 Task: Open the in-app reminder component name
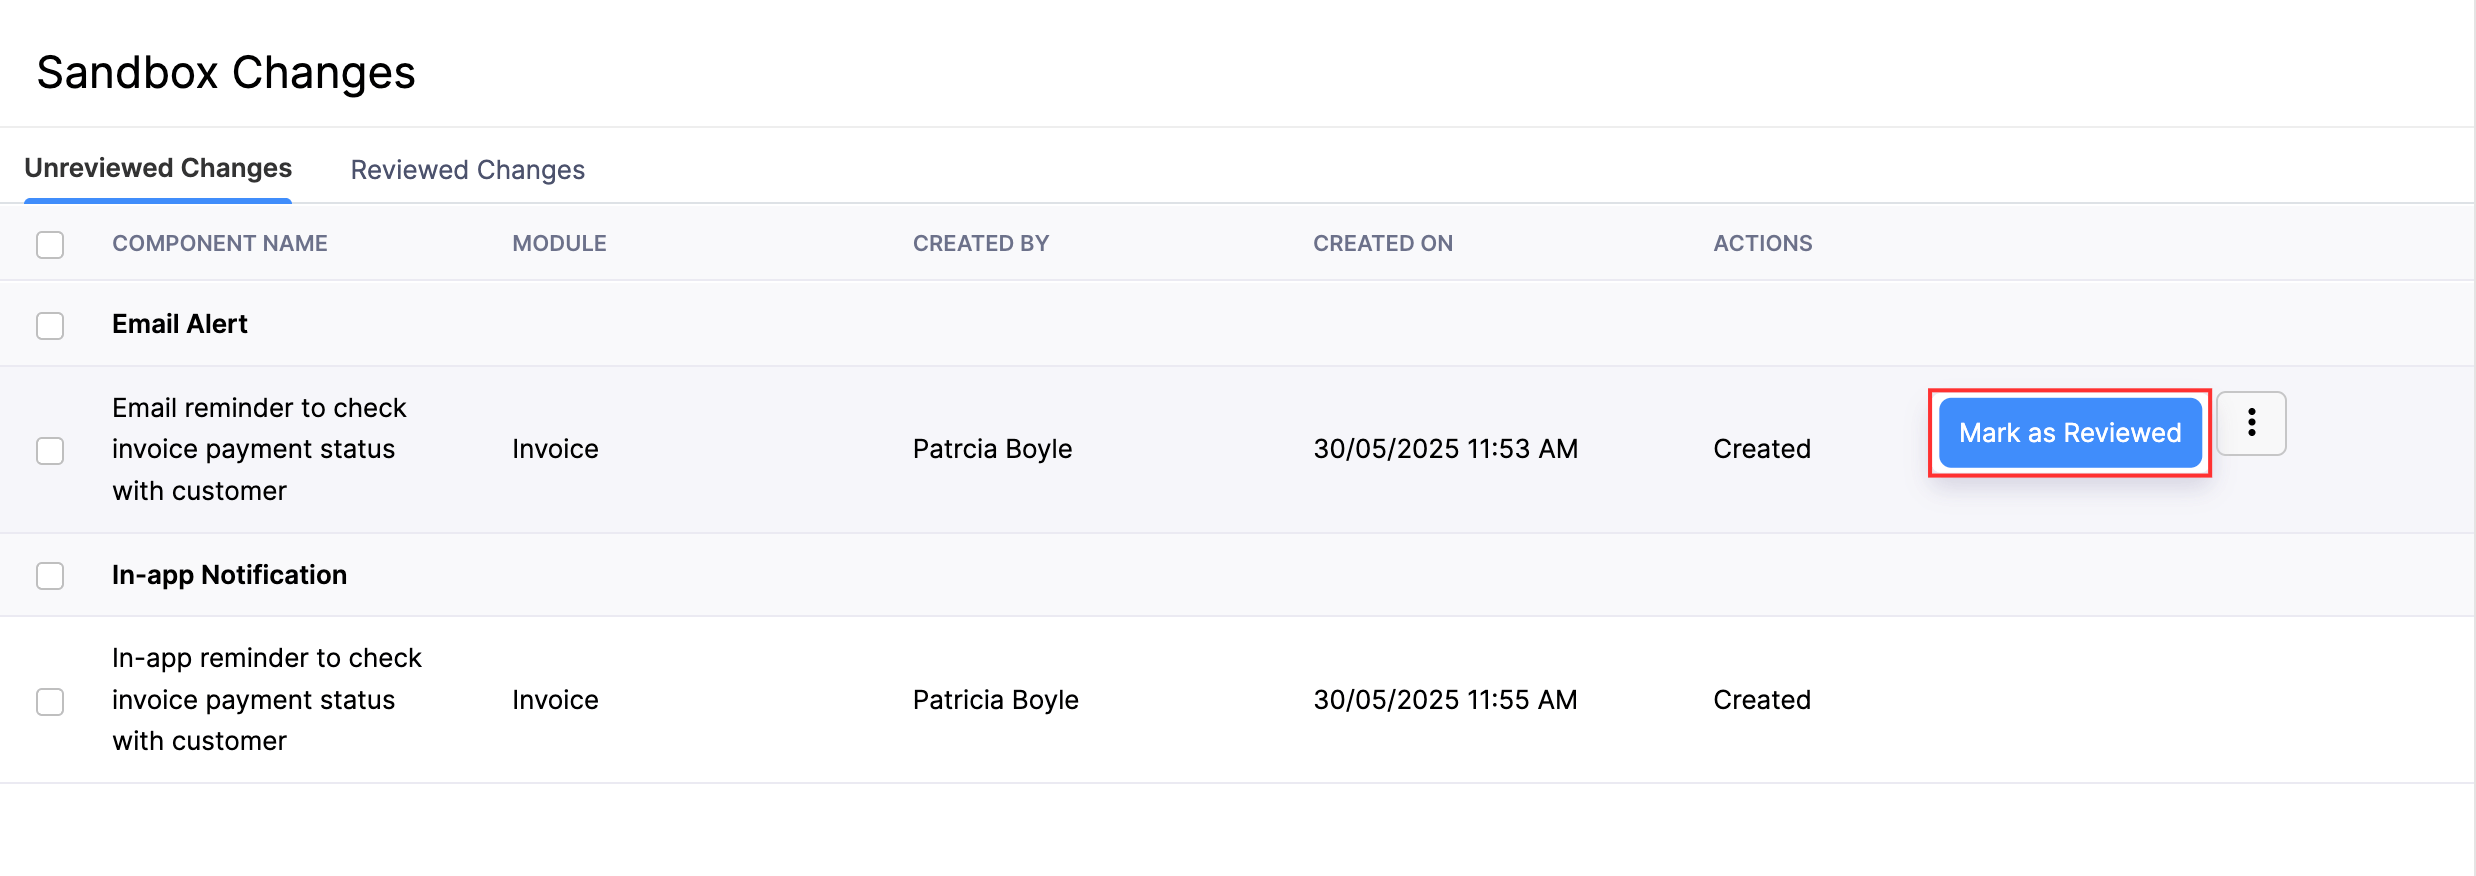(x=266, y=699)
